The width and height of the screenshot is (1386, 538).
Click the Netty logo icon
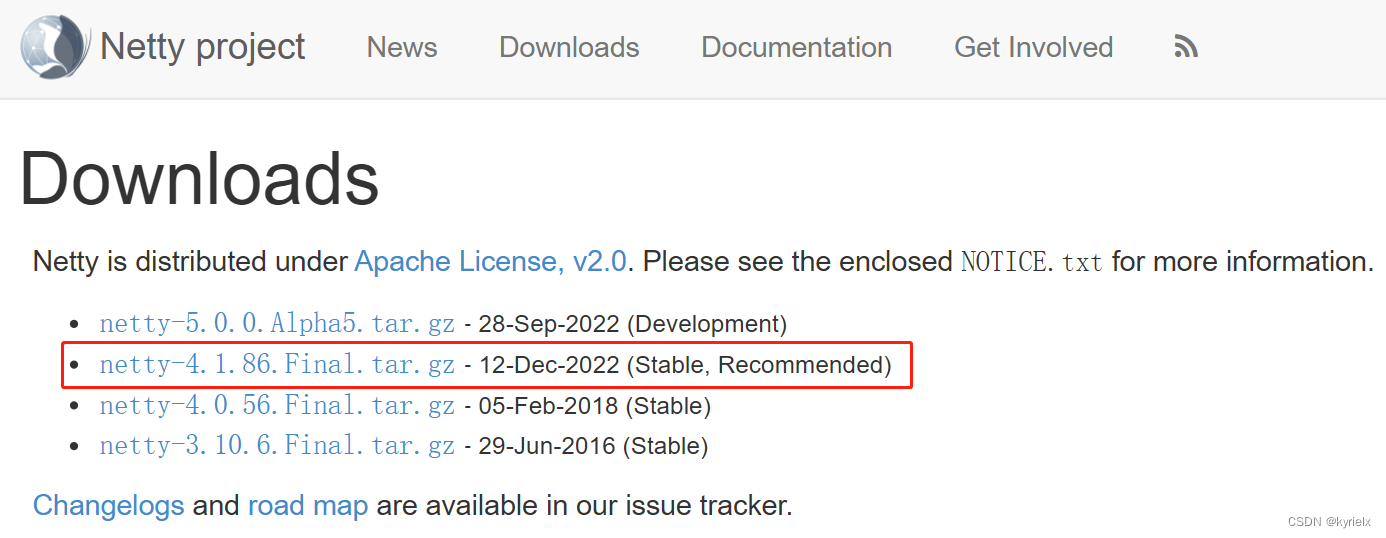pyautogui.click(x=55, y=47)
